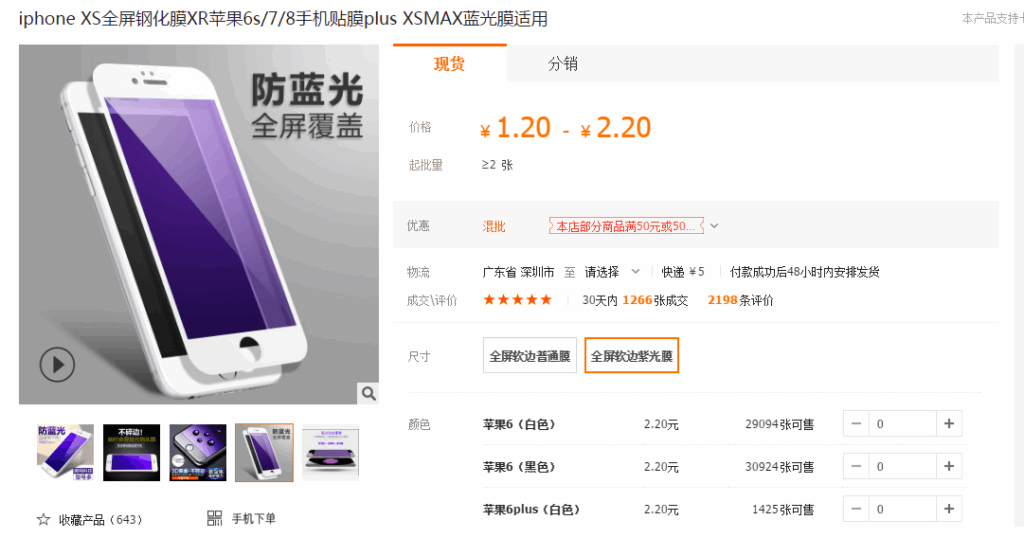
Task: Click quantity field for 苹果6（黑色）
Action: (x=903, y=466)
